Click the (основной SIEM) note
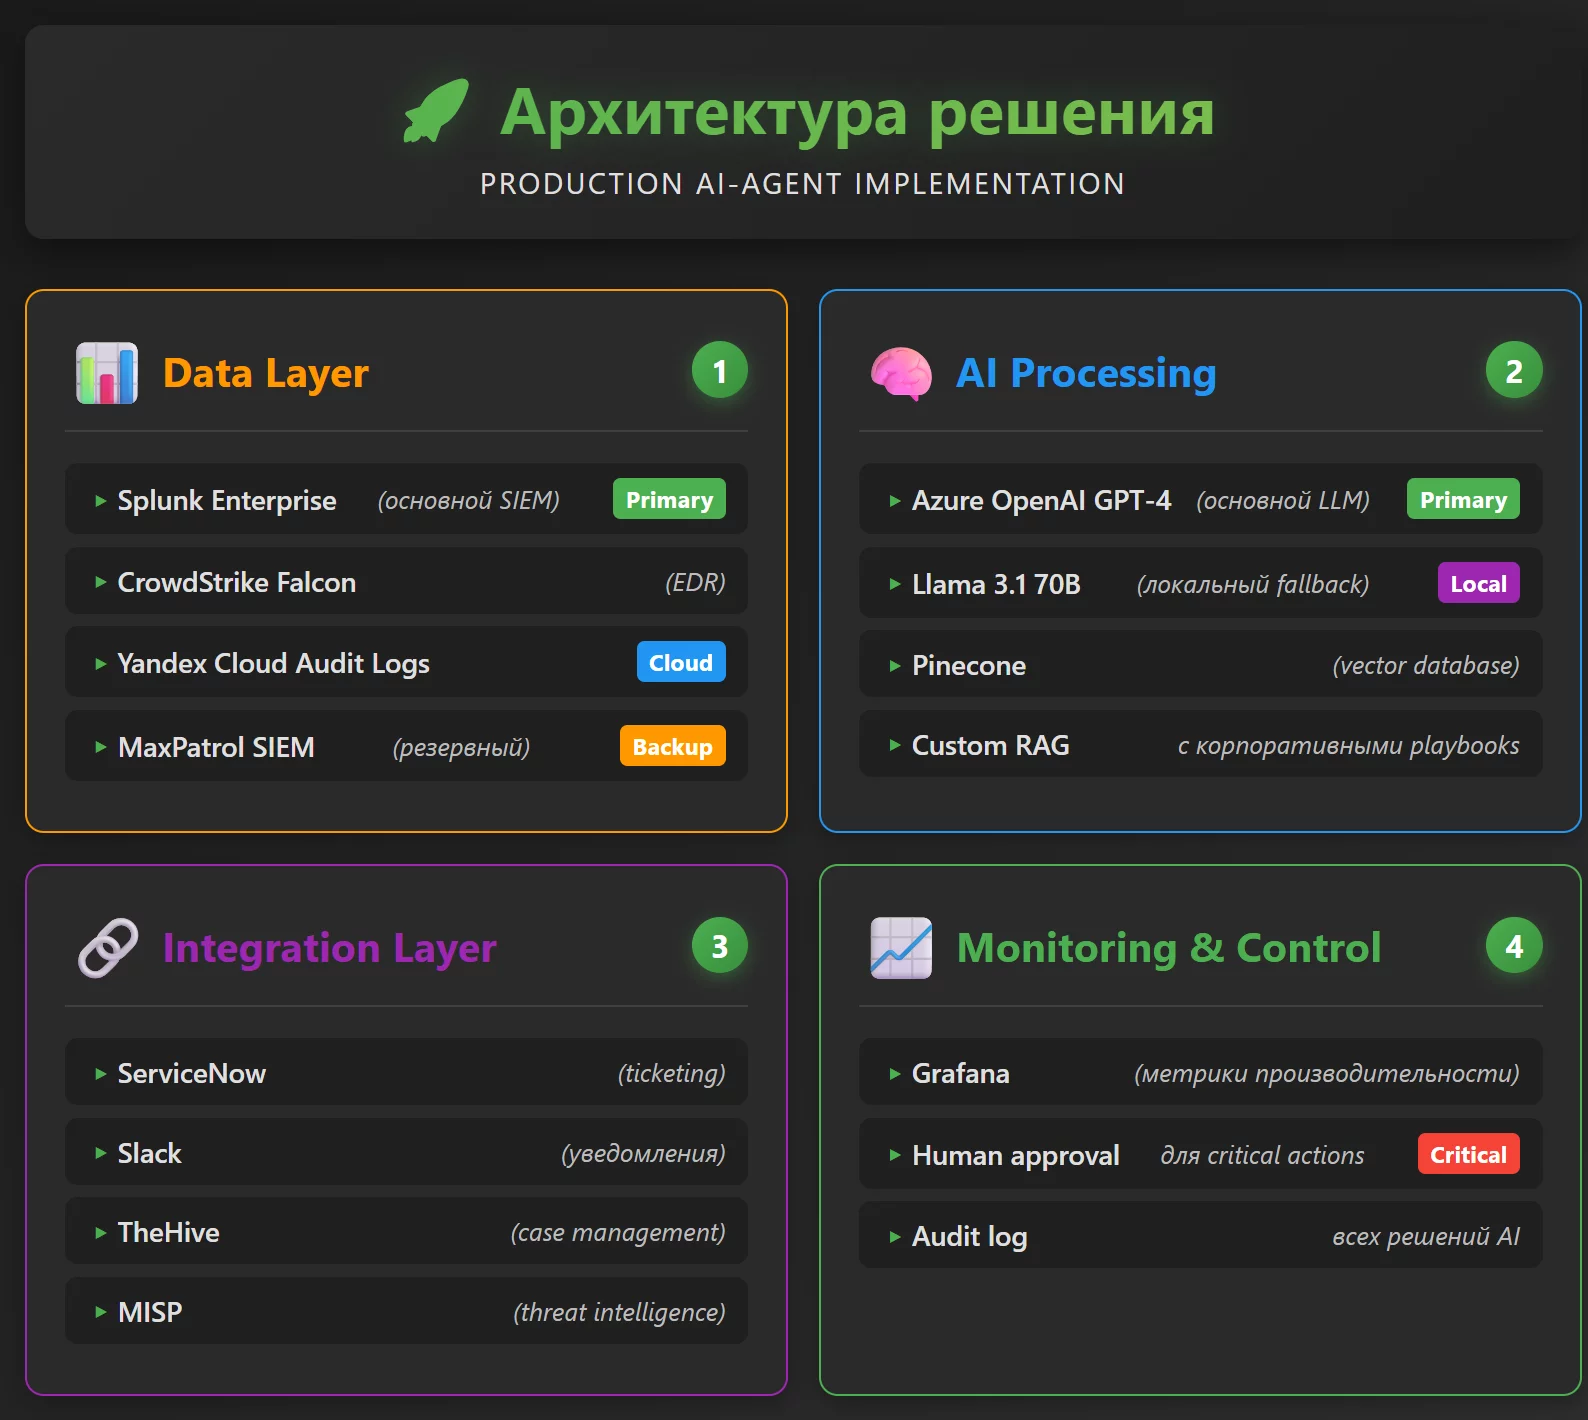 pos(469,501)
